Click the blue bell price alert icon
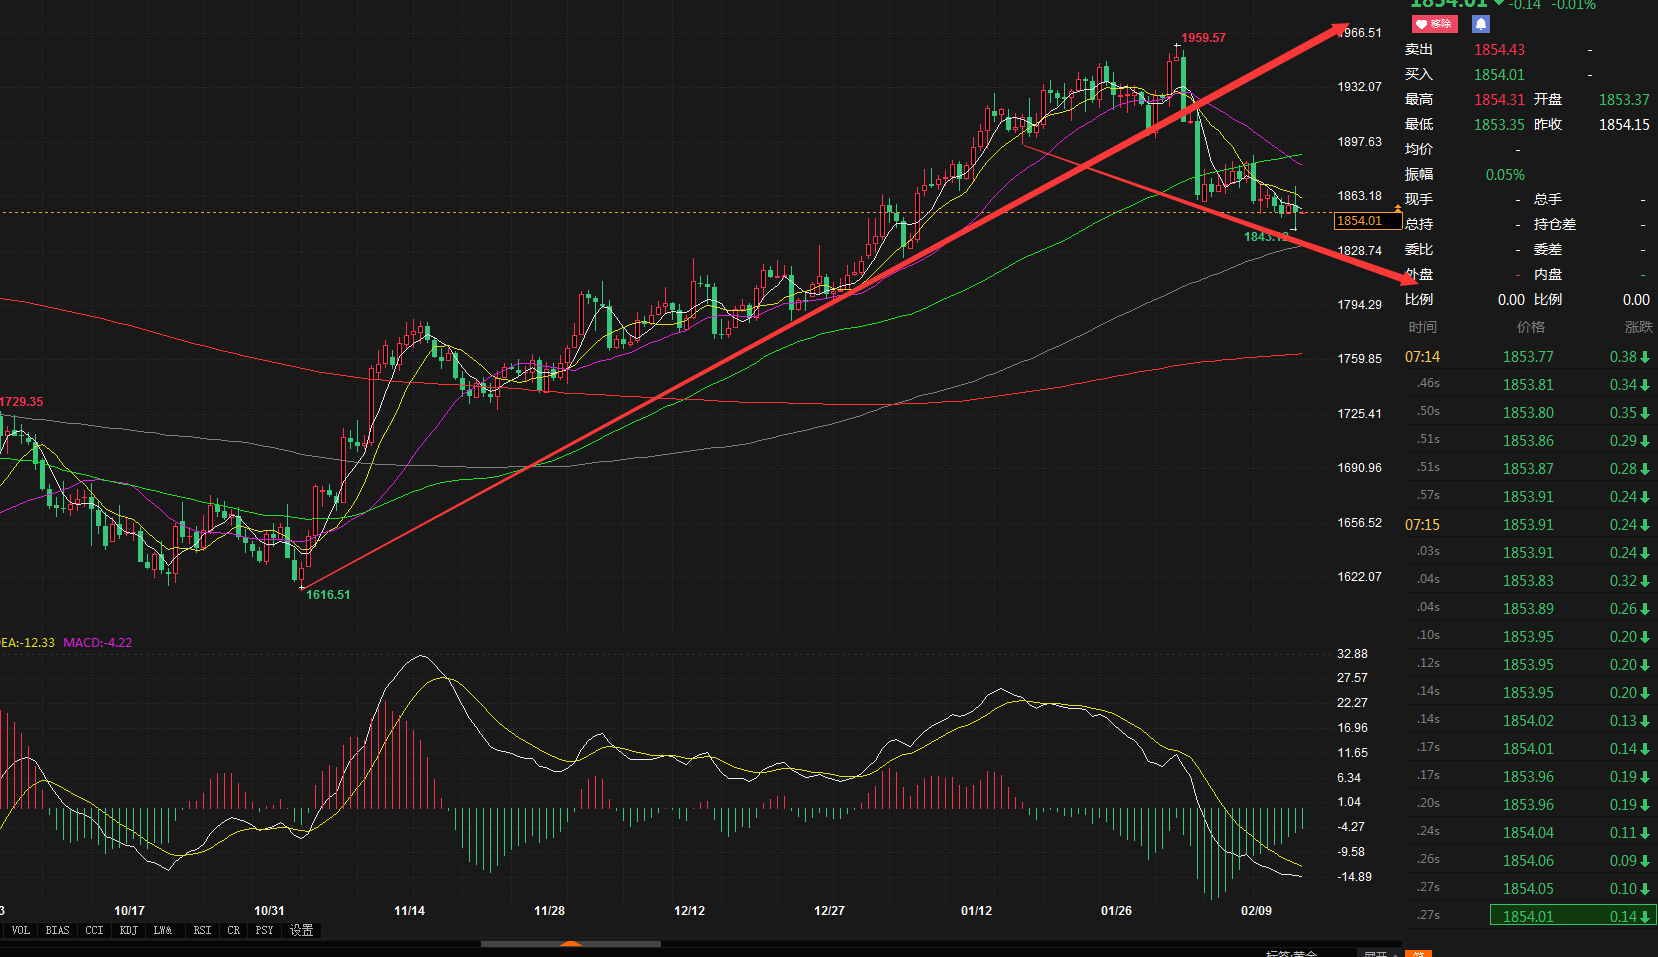This screenshot has width=1658, height=957. tap(1481, 24)
